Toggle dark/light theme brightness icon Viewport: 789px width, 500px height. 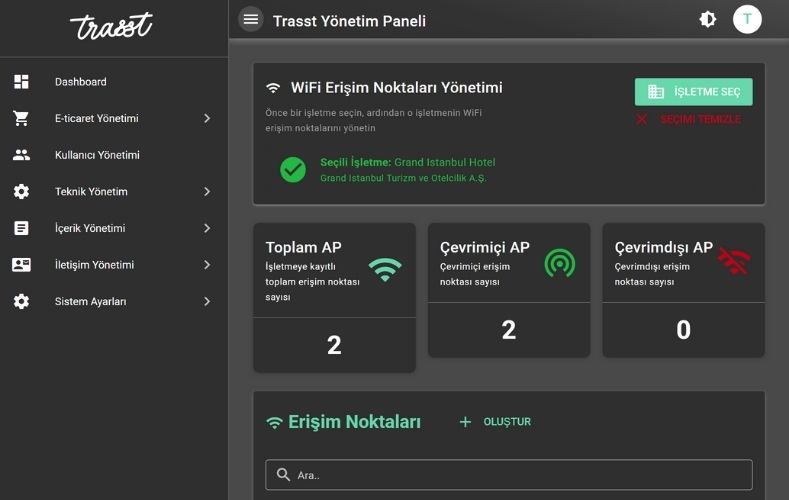(x=708, y=19)
